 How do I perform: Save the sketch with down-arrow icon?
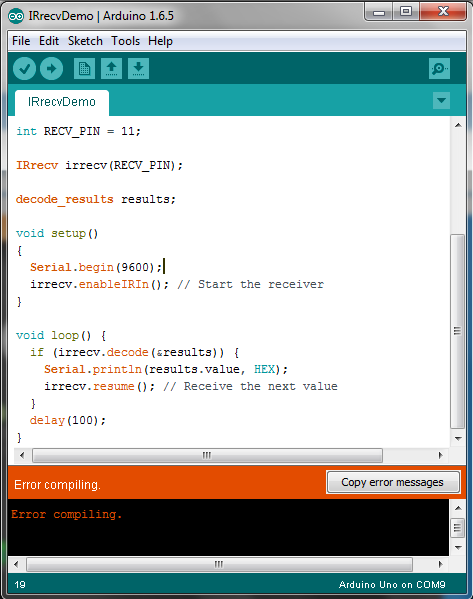pos(138,69)
